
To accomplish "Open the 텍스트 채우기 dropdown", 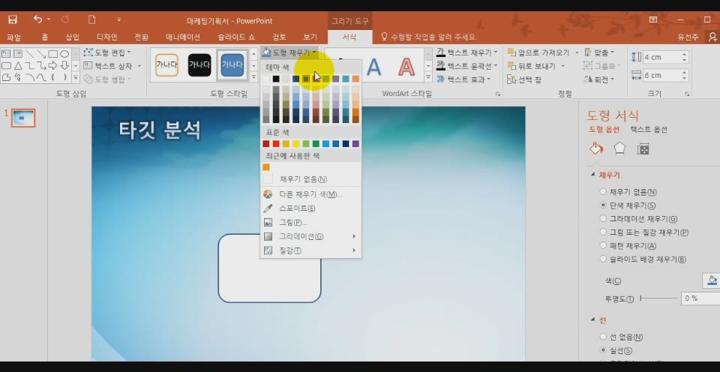I will pos(467,52).
